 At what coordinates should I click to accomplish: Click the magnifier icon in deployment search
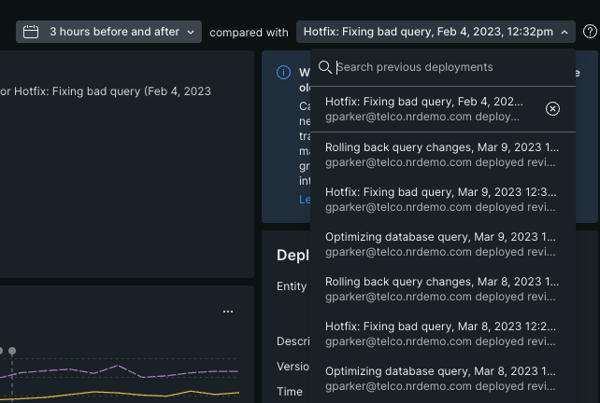pos(324,68)
